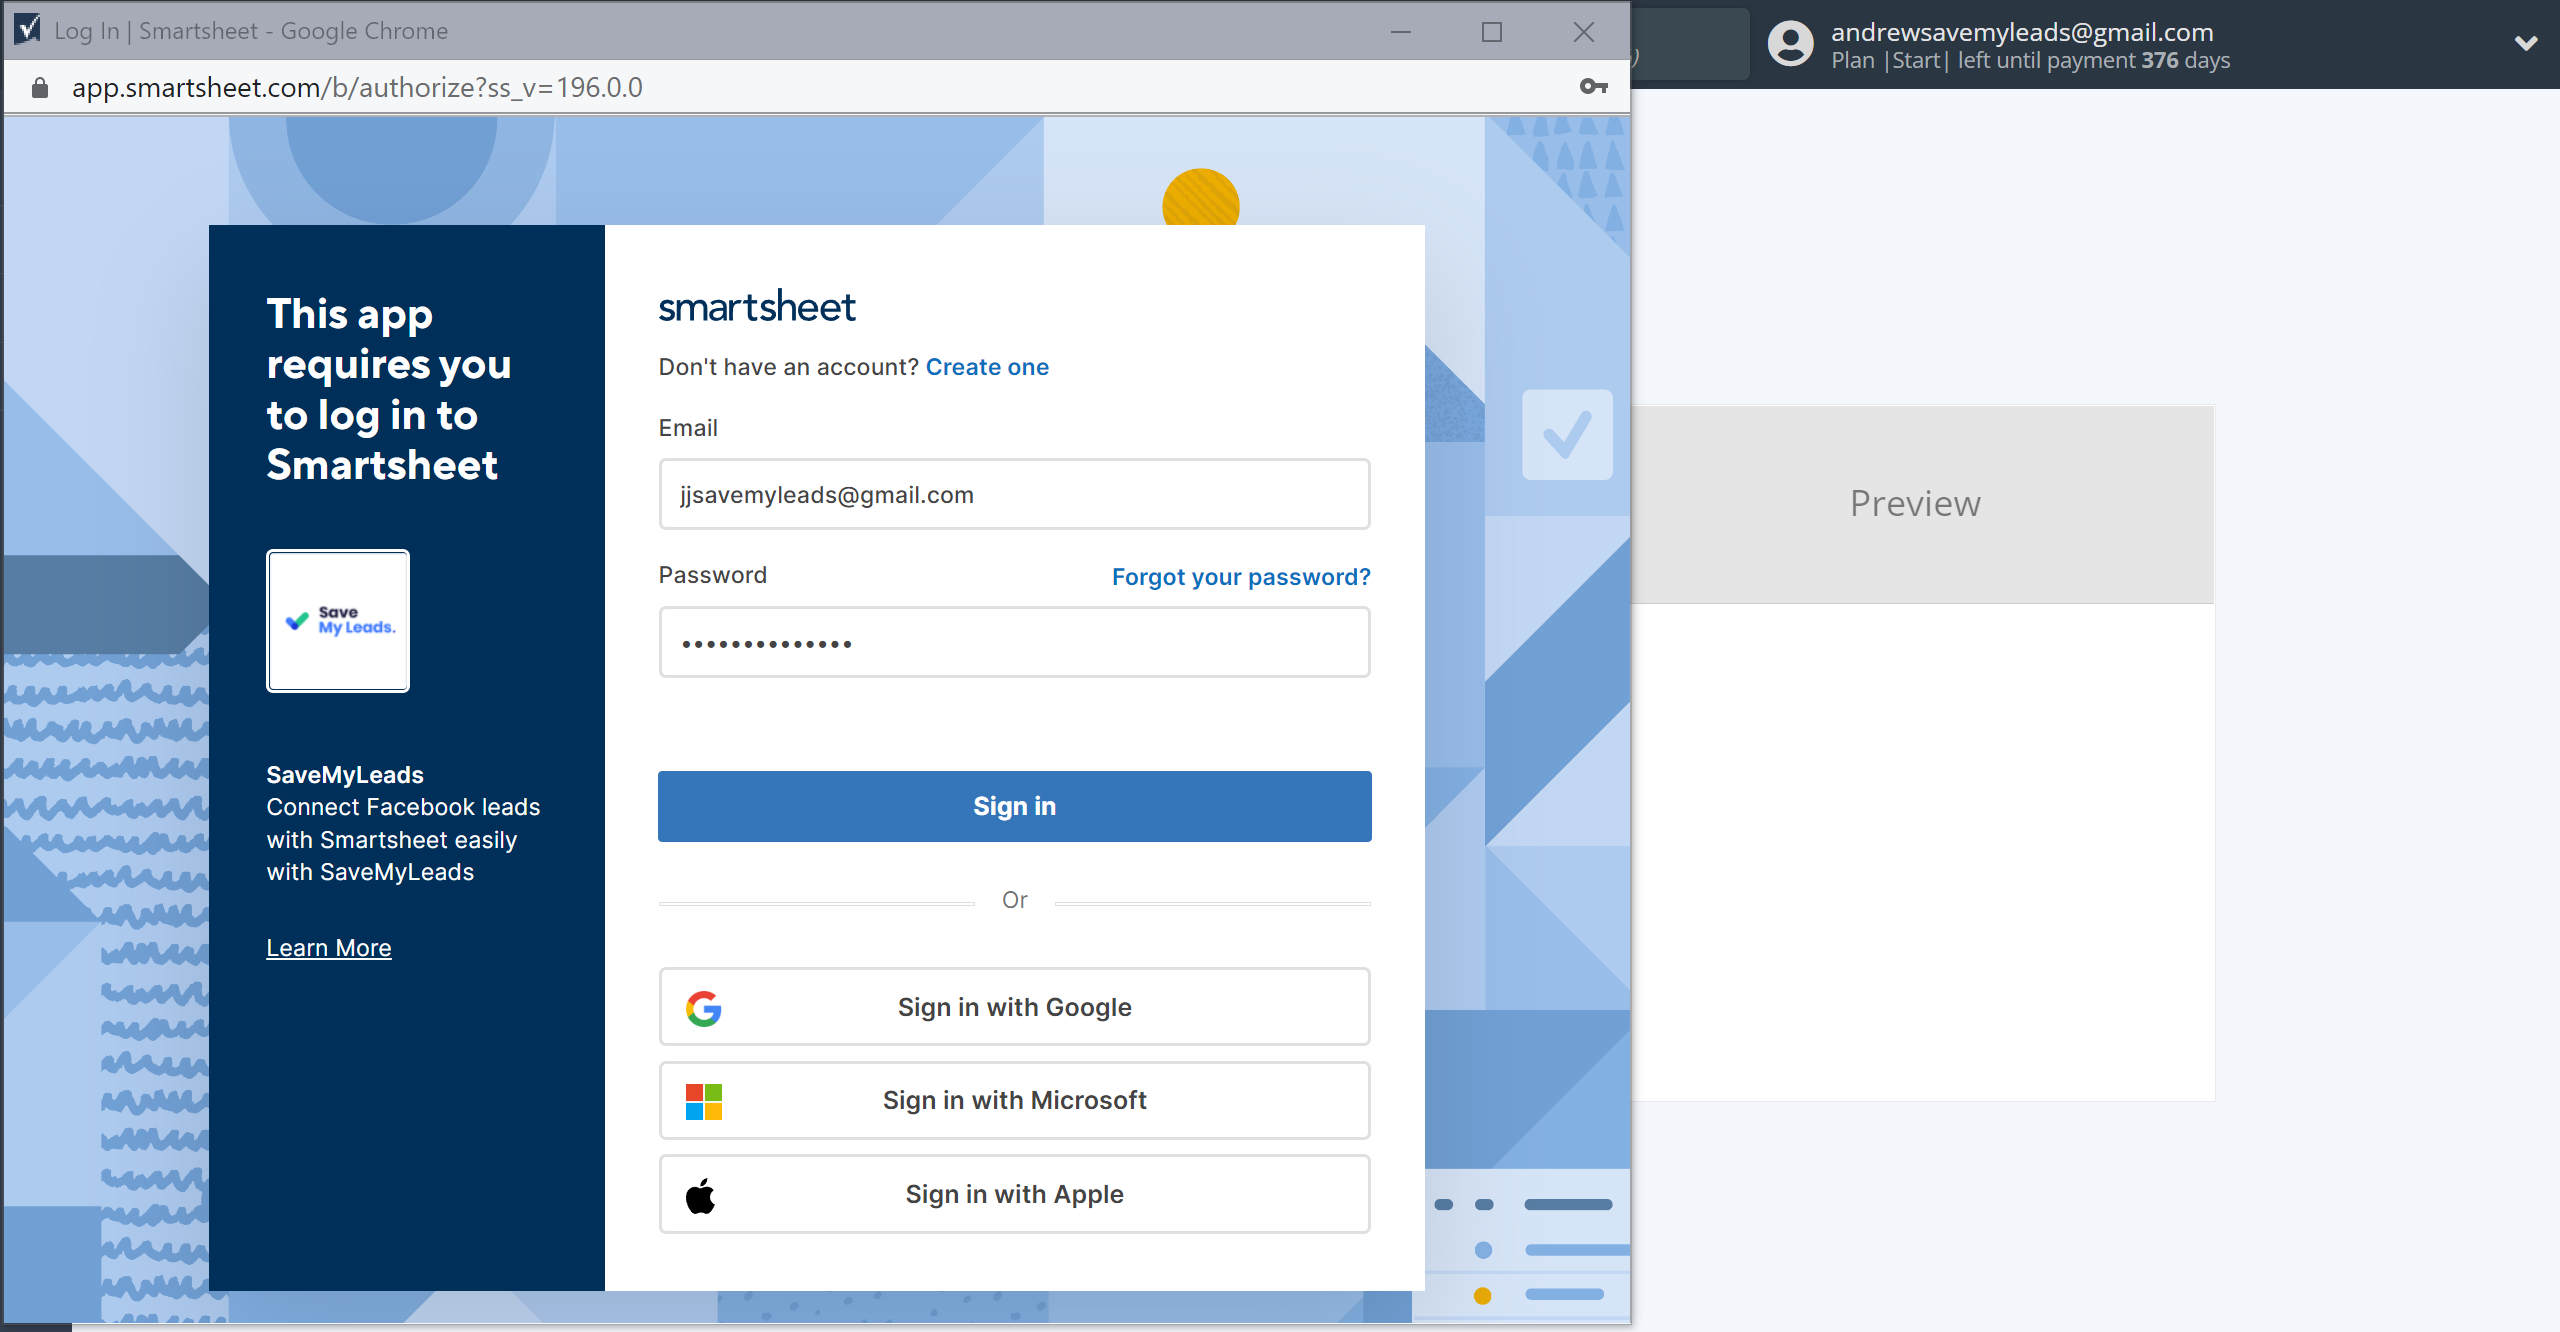
Task: Click the Google G icon
Action: click(x=704, y=1008)
